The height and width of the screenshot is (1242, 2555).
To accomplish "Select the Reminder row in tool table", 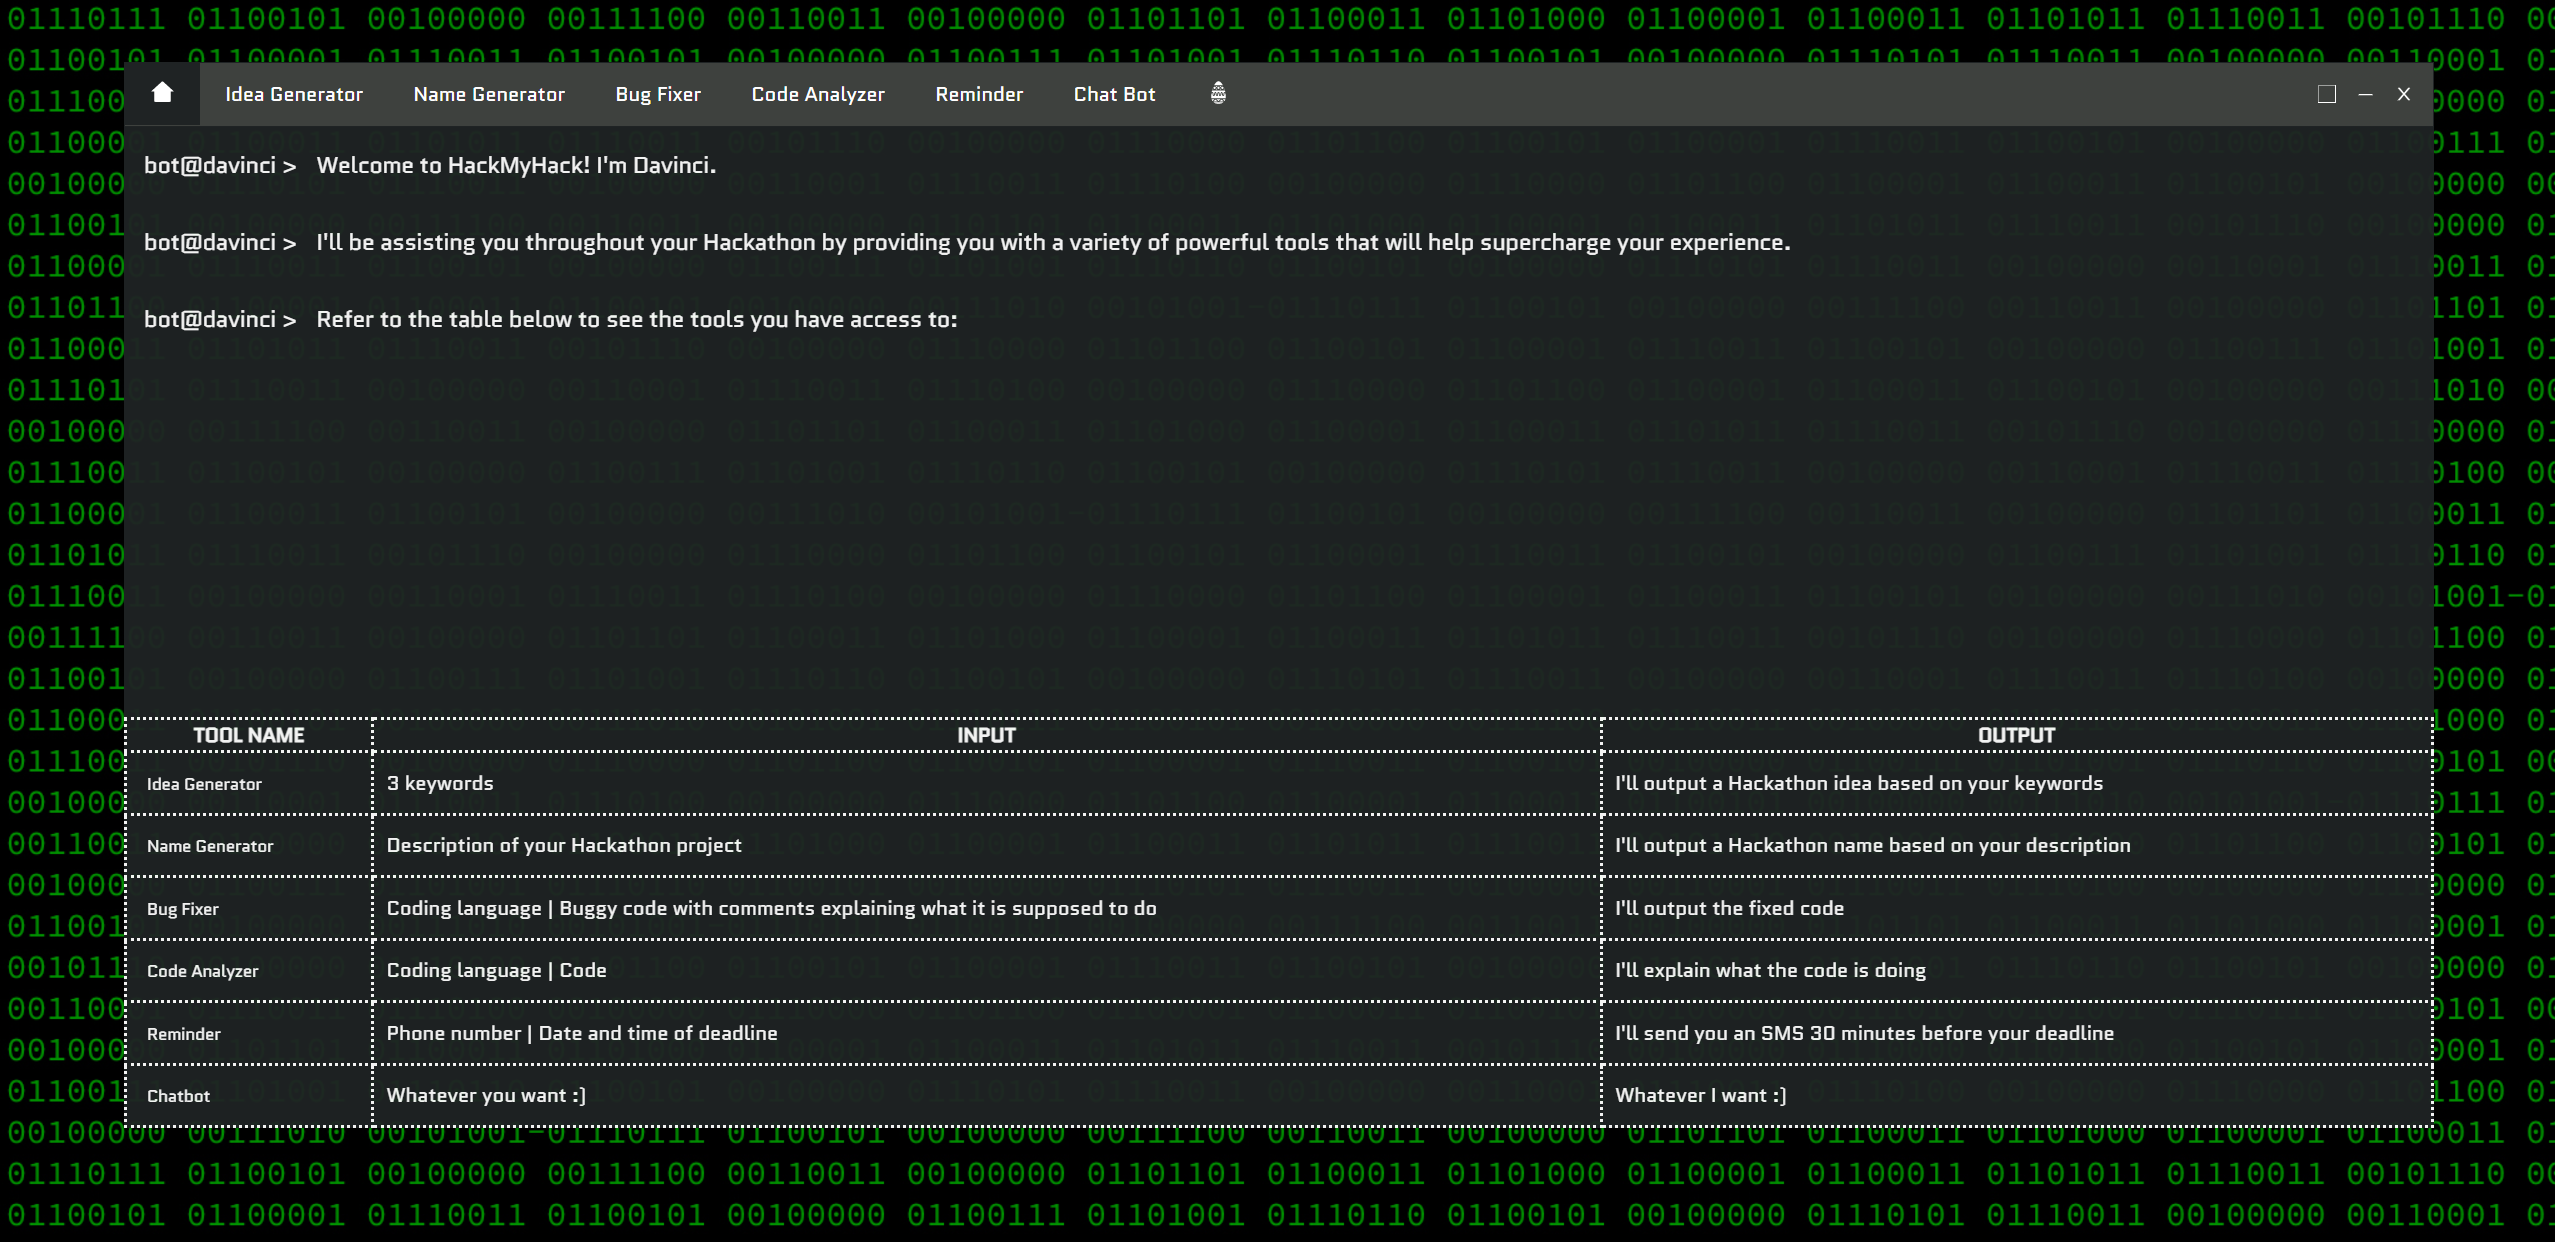I will click(184, 1034).
